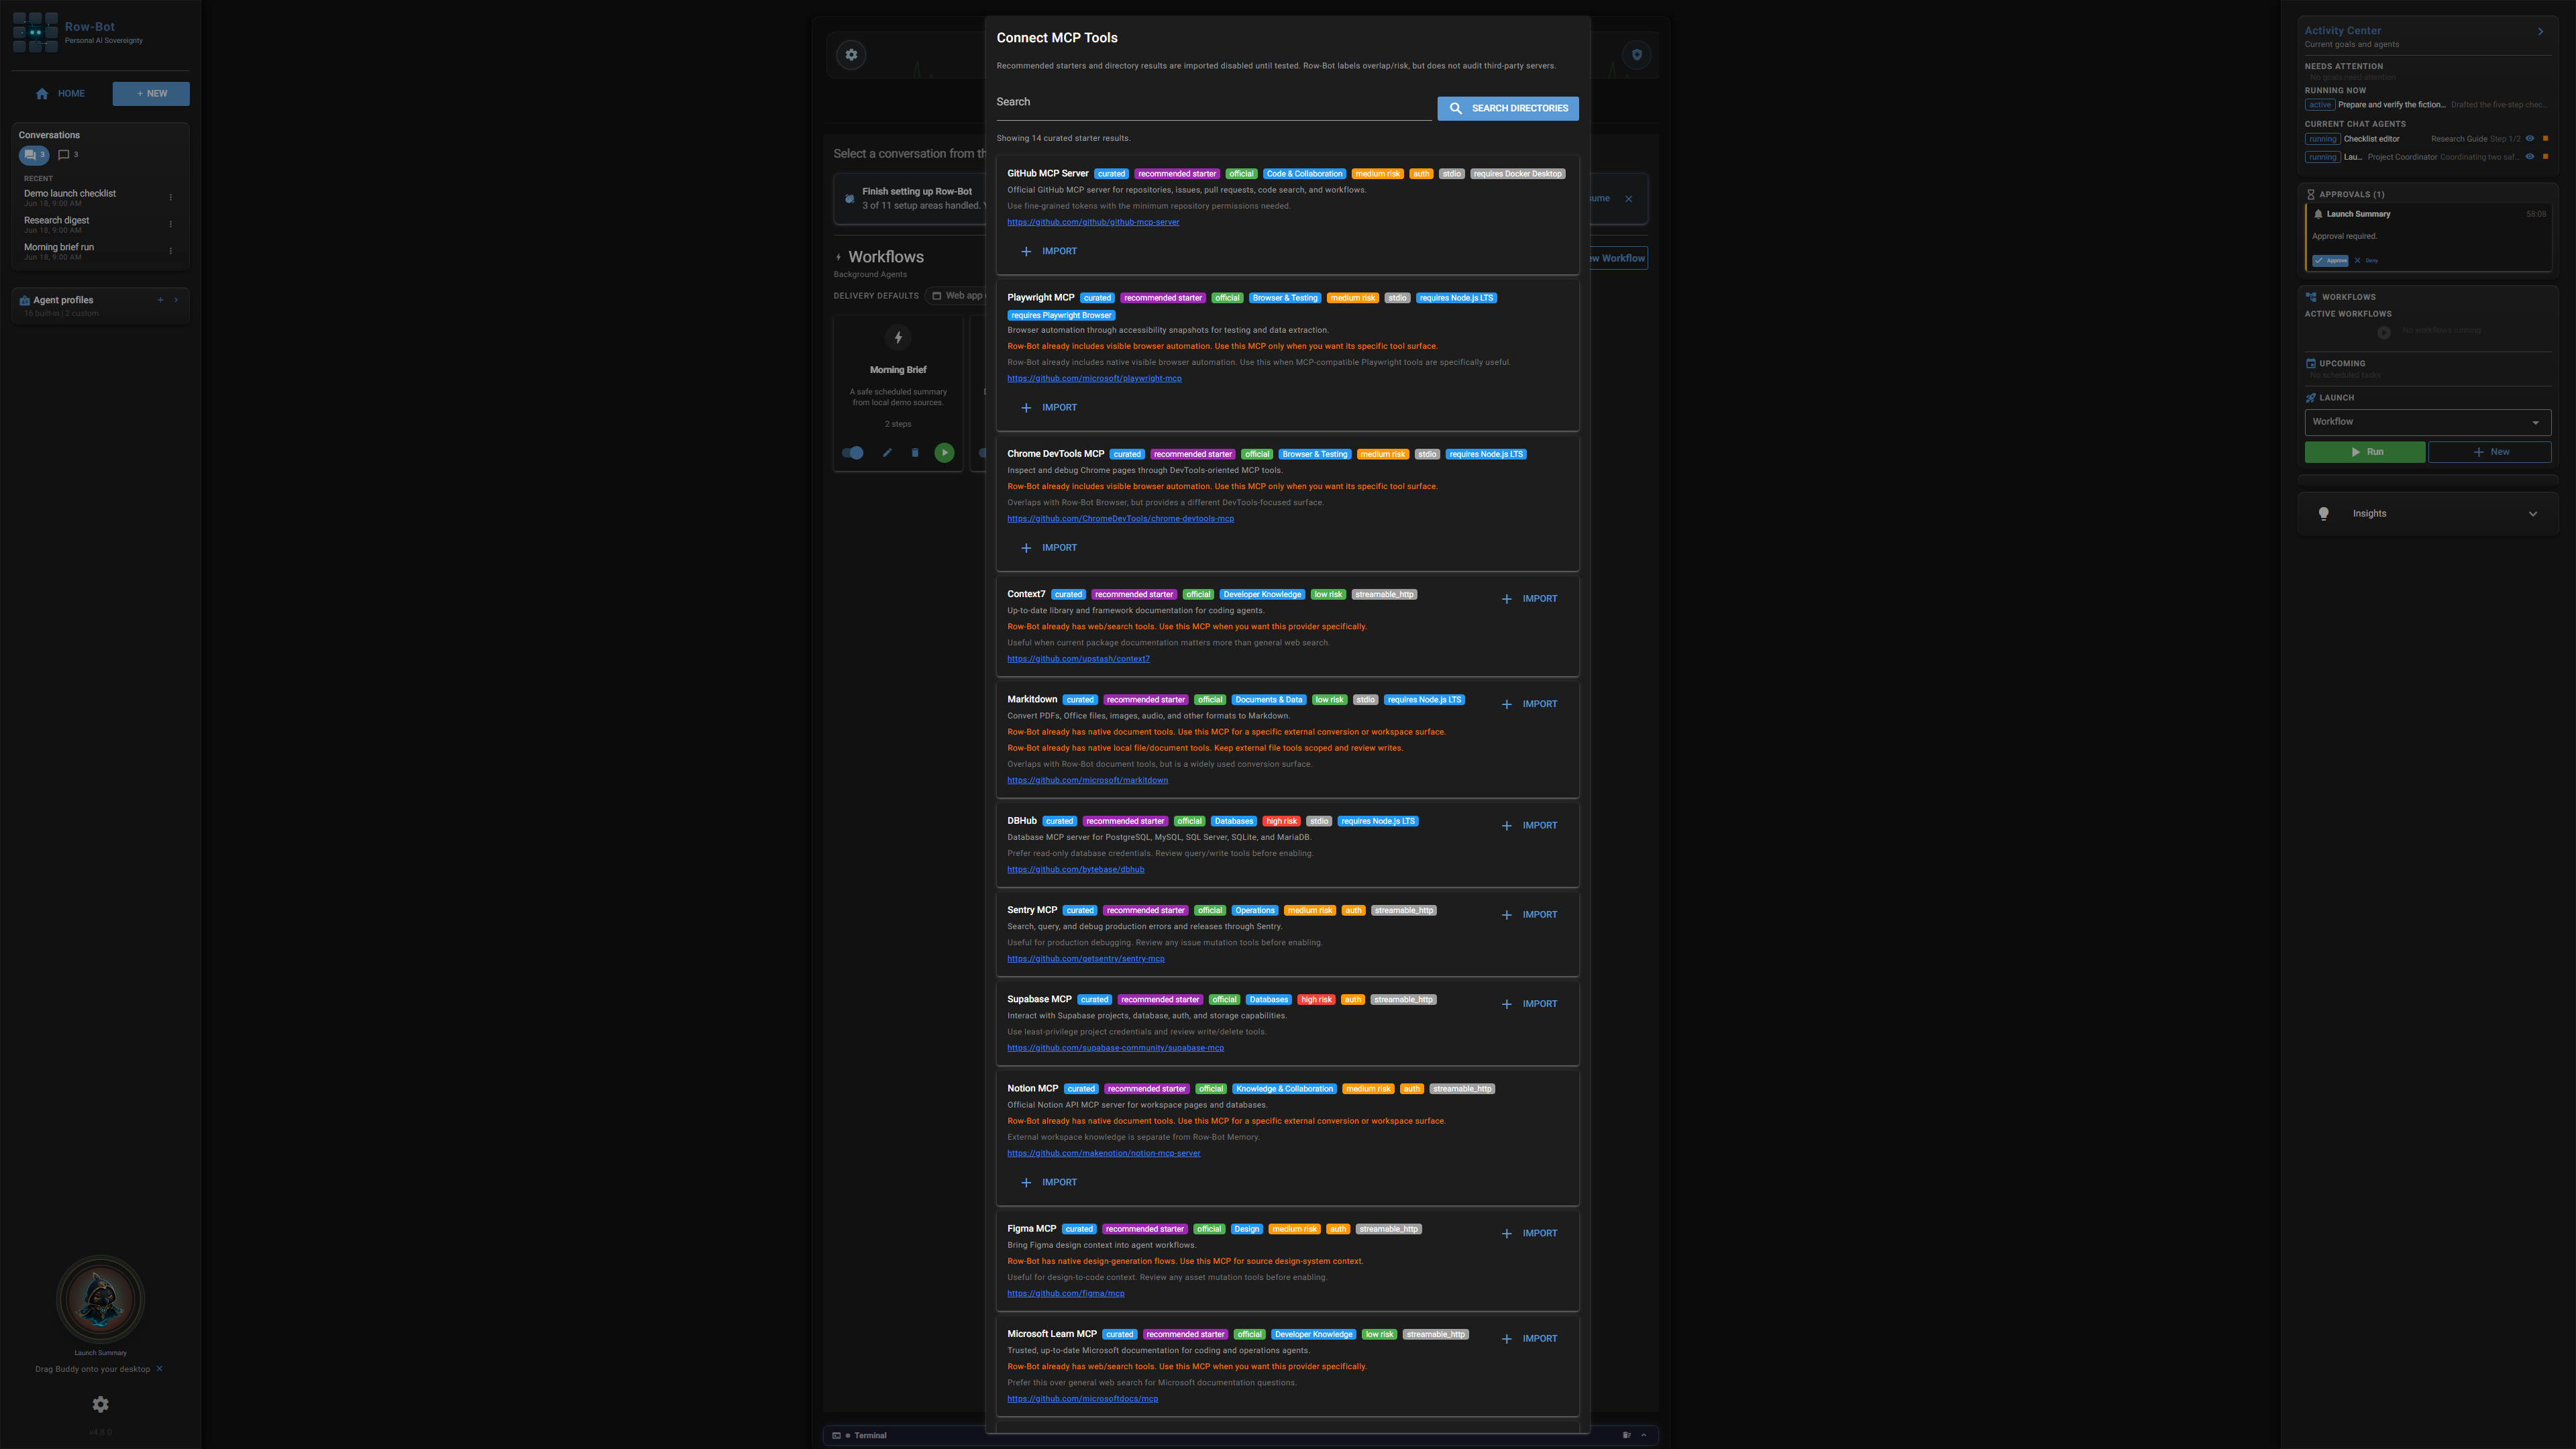Open upstash/context7 link
Viewport: 2576px width, 1449px height.
click(1078, 659)
